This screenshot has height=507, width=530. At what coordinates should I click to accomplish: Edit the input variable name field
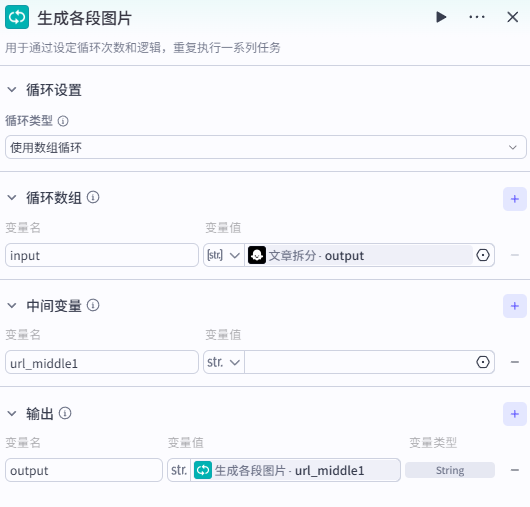(102, 255)
